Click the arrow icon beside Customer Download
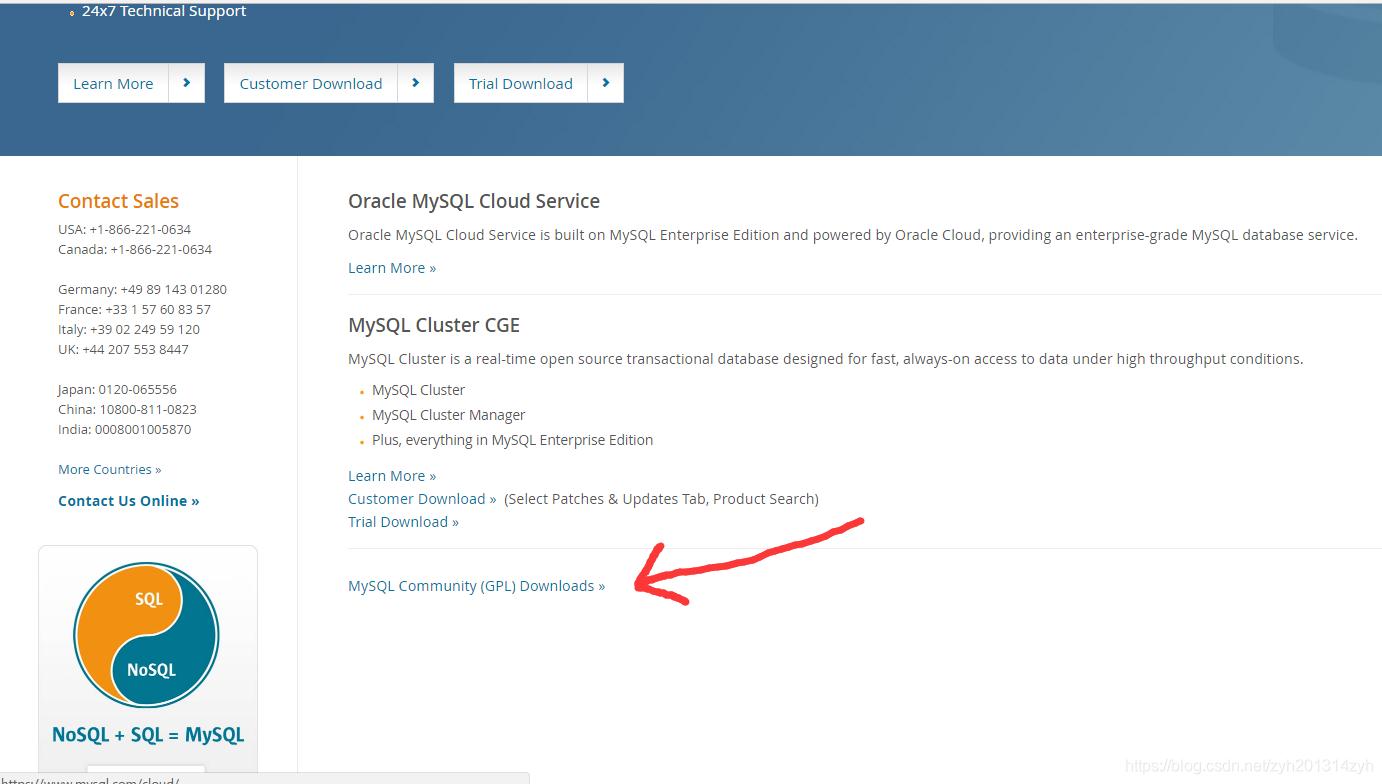Viewport: 1382px width, 784px height. pos(416,83)
